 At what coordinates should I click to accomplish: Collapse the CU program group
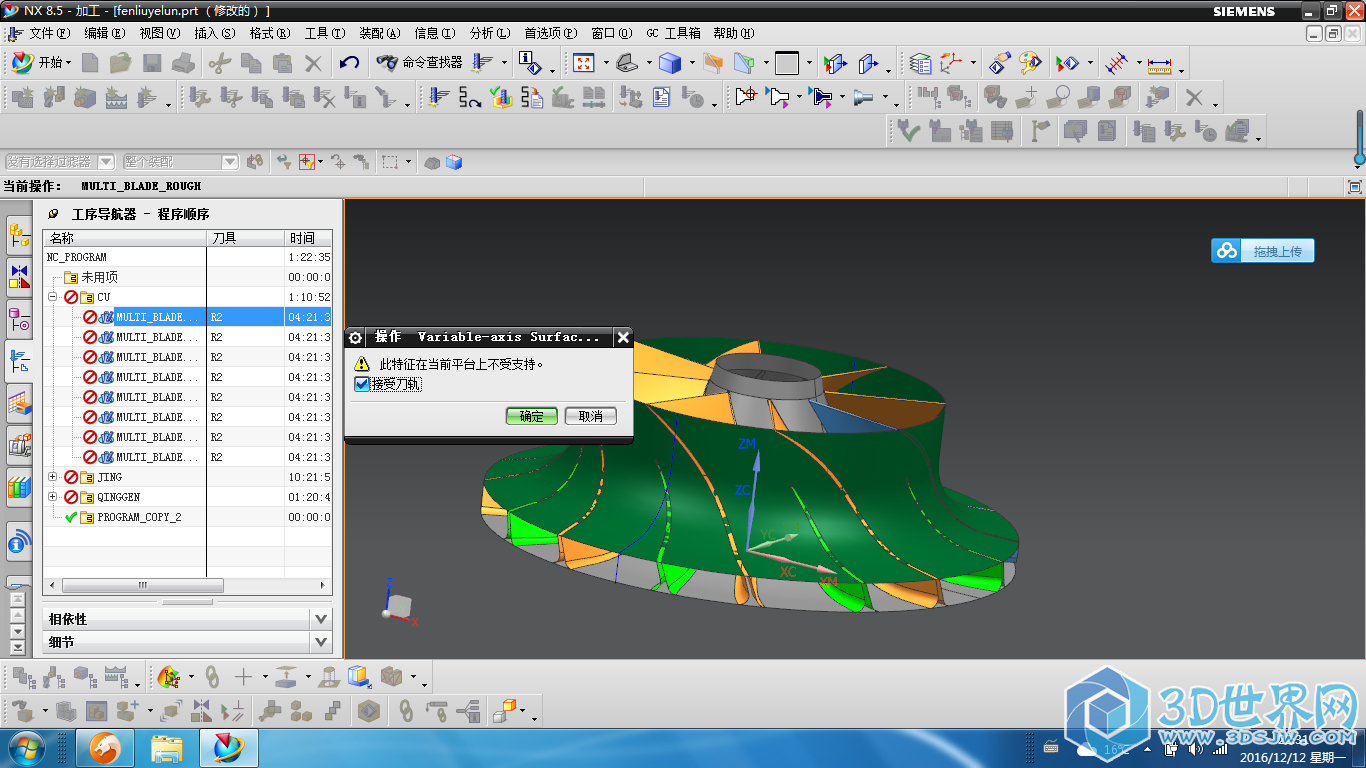point(53,297)
